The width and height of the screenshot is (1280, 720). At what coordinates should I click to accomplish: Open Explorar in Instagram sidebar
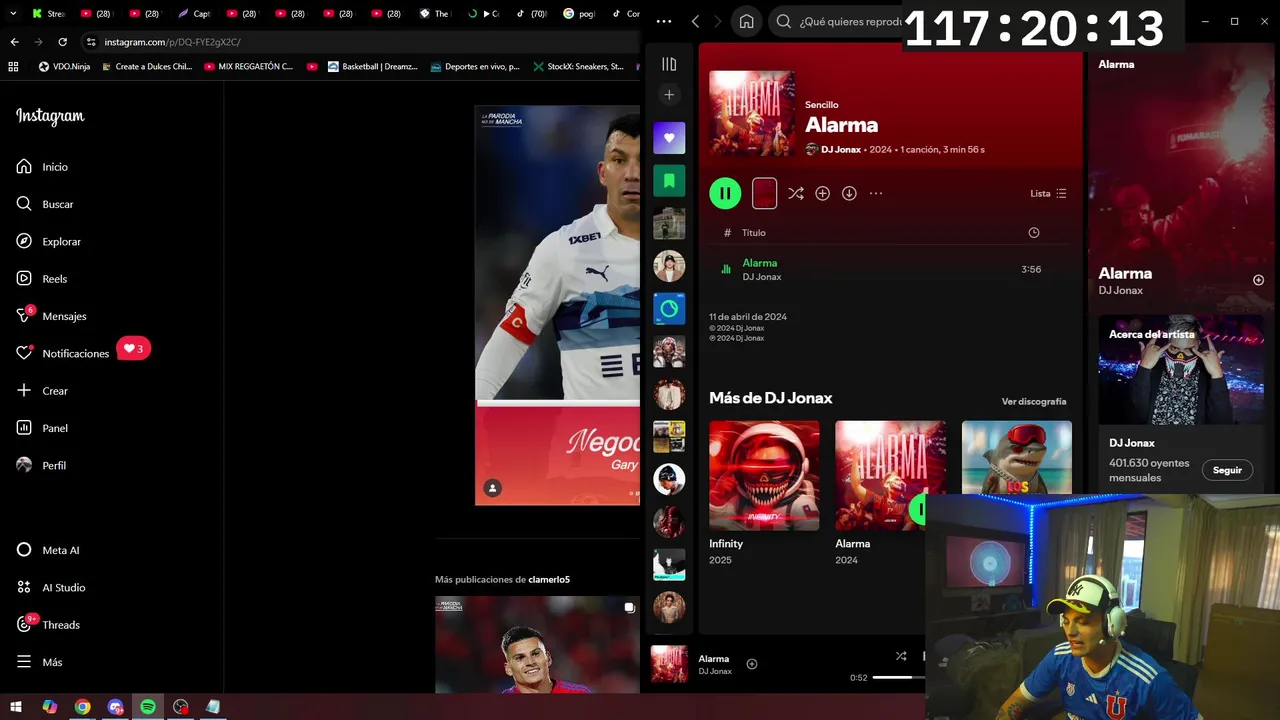tap(48, 242)
